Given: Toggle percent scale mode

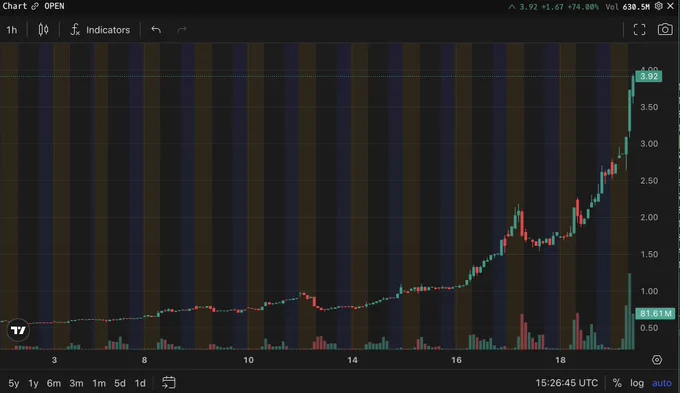Looking at the screenshot, I should point(617,383).
